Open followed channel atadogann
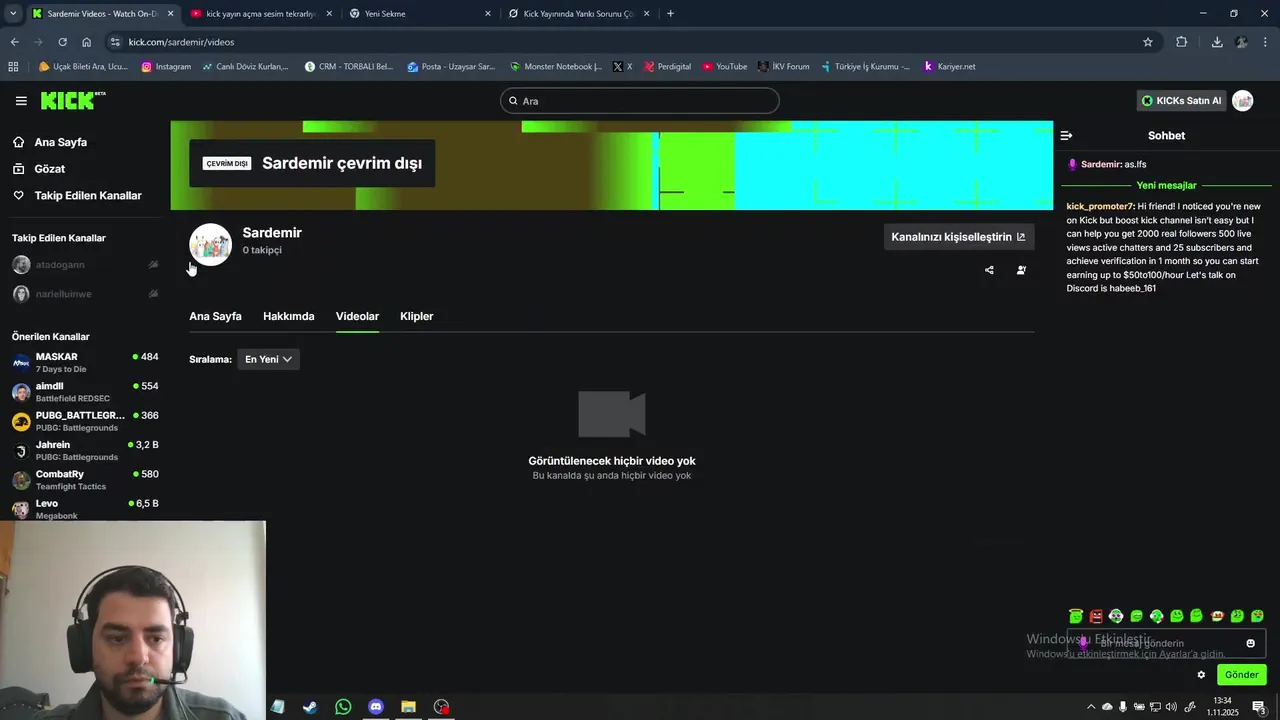The image size is (1280, 720). pyautogui.click(x=85, y=265)
